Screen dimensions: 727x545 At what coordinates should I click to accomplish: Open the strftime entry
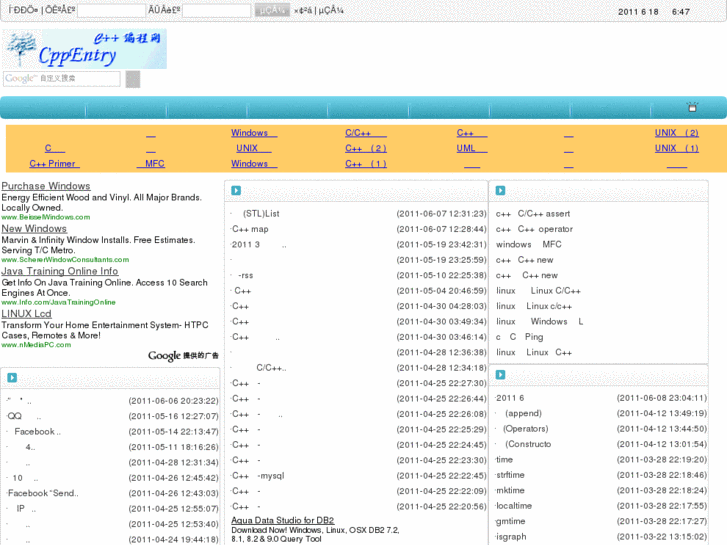(510, 475)
